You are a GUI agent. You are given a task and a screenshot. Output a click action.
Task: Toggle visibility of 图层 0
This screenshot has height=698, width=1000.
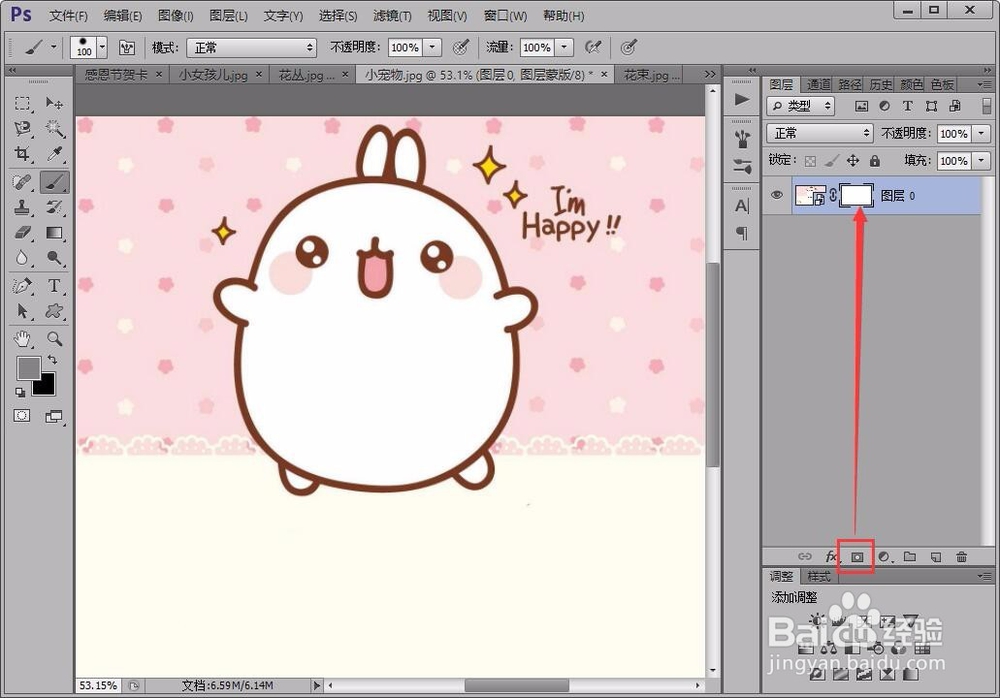[x=776, y=195]
